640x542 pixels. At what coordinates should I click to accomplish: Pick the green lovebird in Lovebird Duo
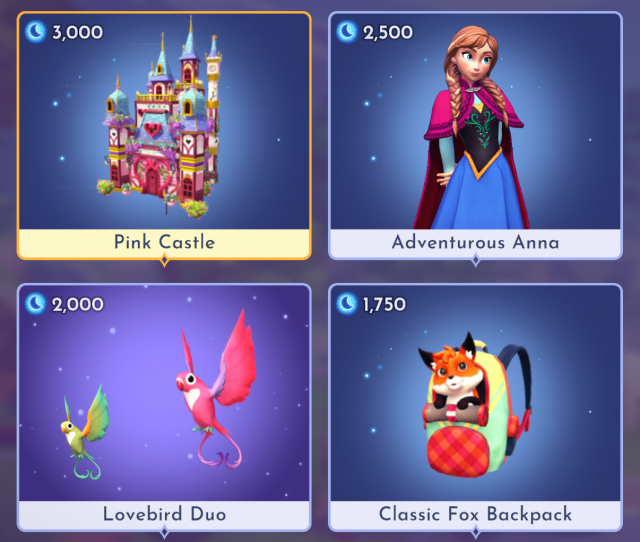(85, 432)
